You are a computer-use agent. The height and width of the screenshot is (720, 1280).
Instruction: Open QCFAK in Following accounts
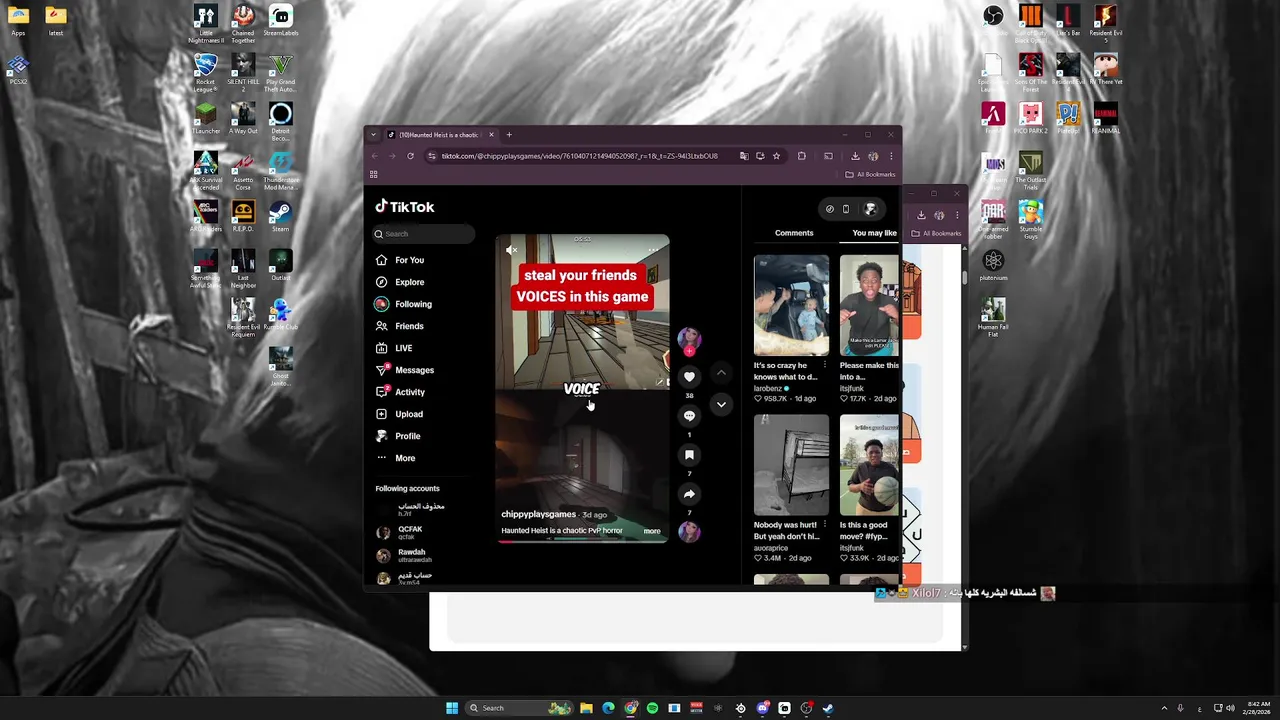coord(410,532)
